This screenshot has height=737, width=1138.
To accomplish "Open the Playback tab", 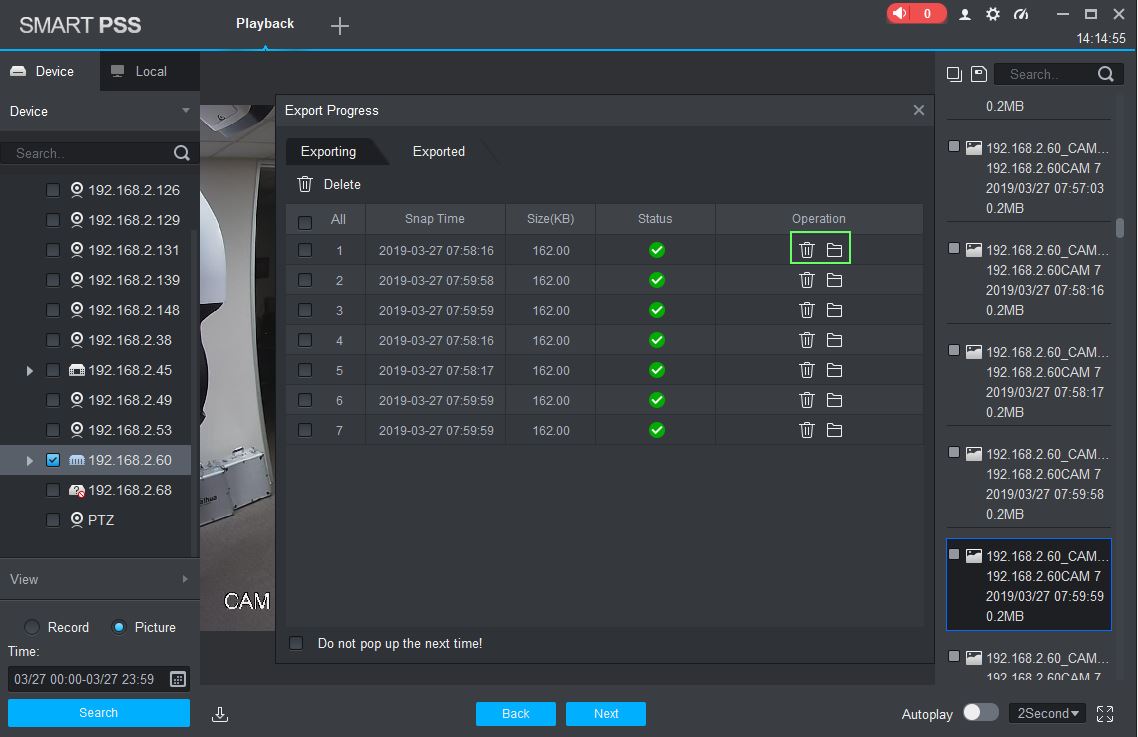I will click(x=265, y=24).
